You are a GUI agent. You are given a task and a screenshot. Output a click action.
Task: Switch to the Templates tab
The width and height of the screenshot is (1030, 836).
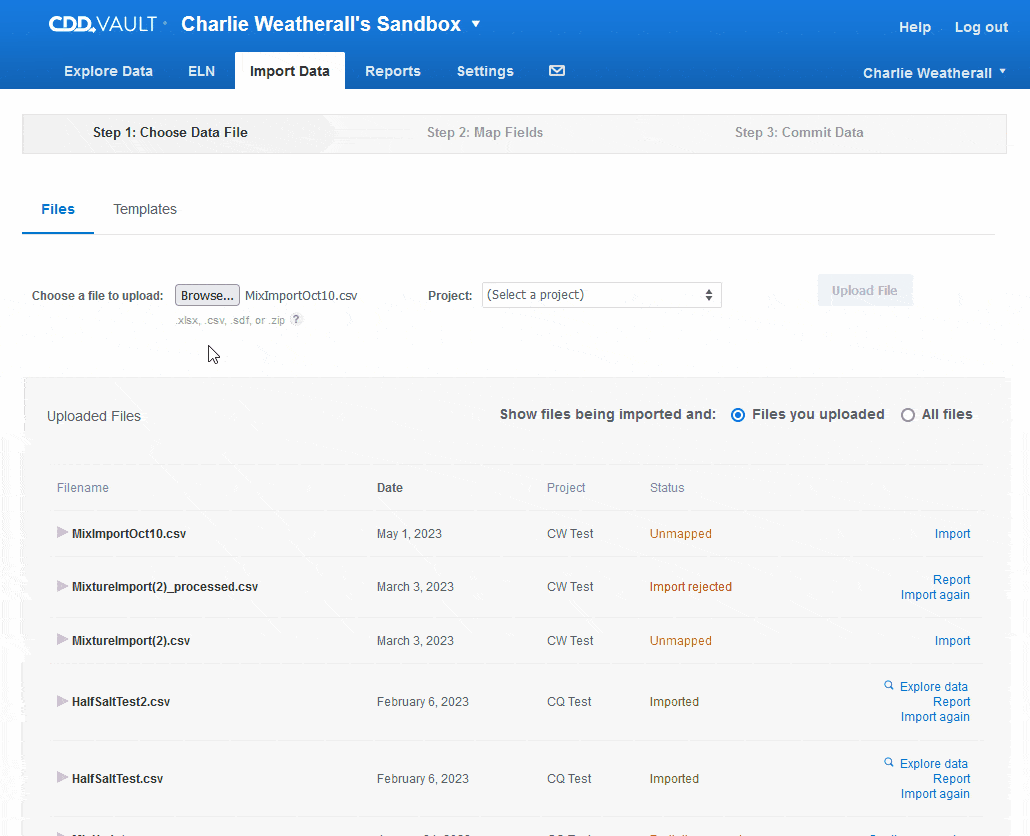pos(144,209)
